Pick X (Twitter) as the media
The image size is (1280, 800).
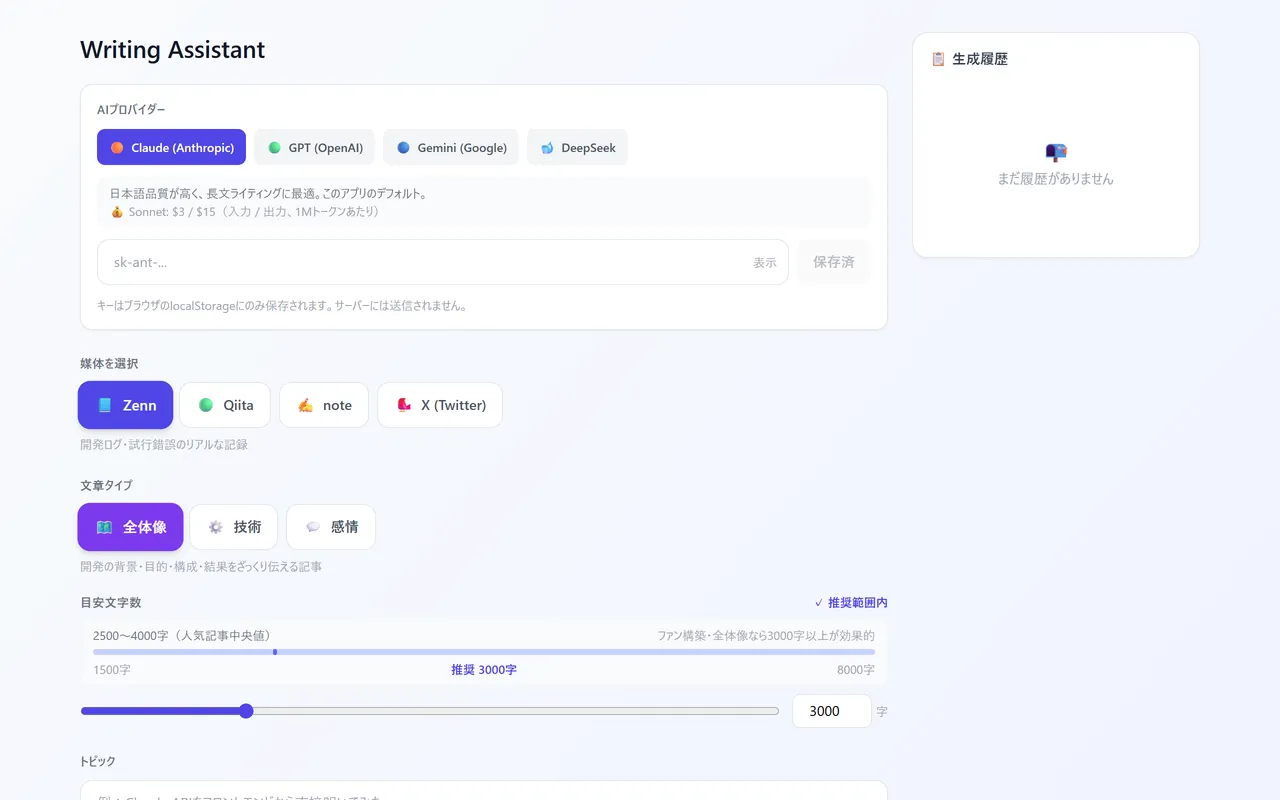tap(440, 405)
